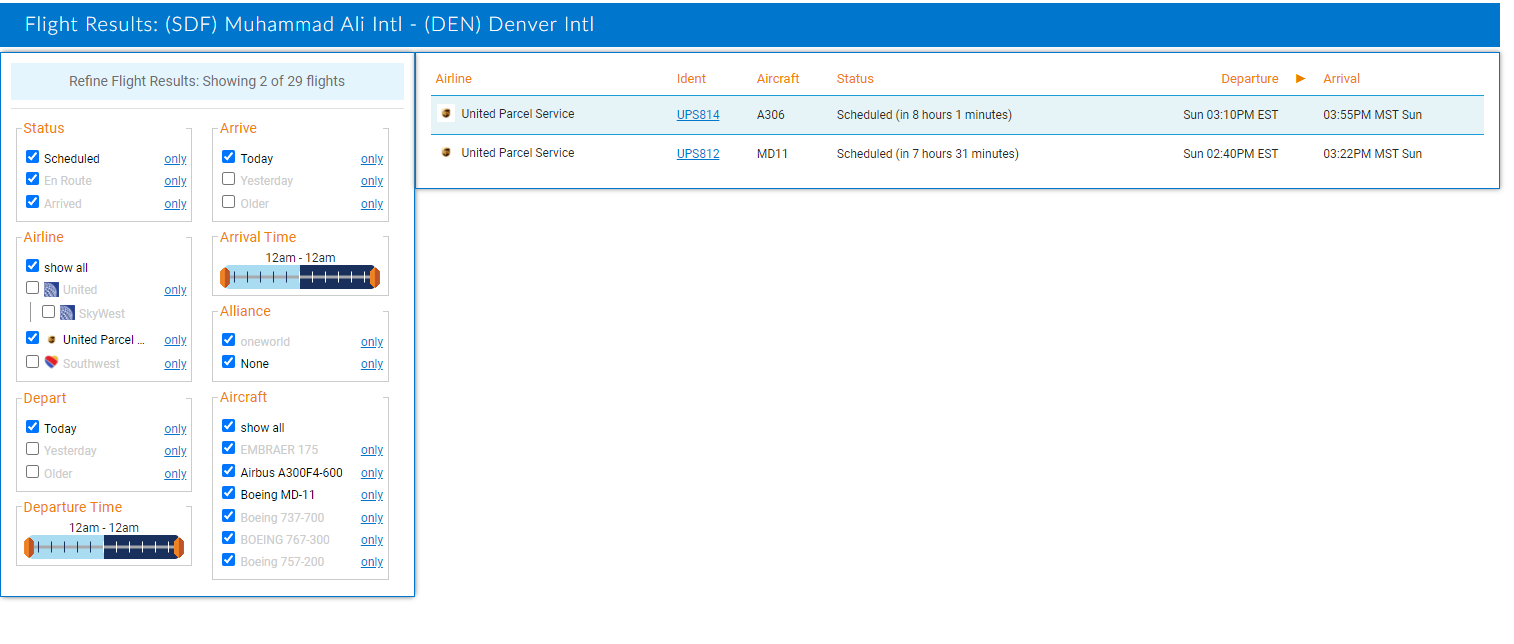The image size is (1514, 644).
Task: Click the MD11 aircraft cell
Action: point(772,154)
